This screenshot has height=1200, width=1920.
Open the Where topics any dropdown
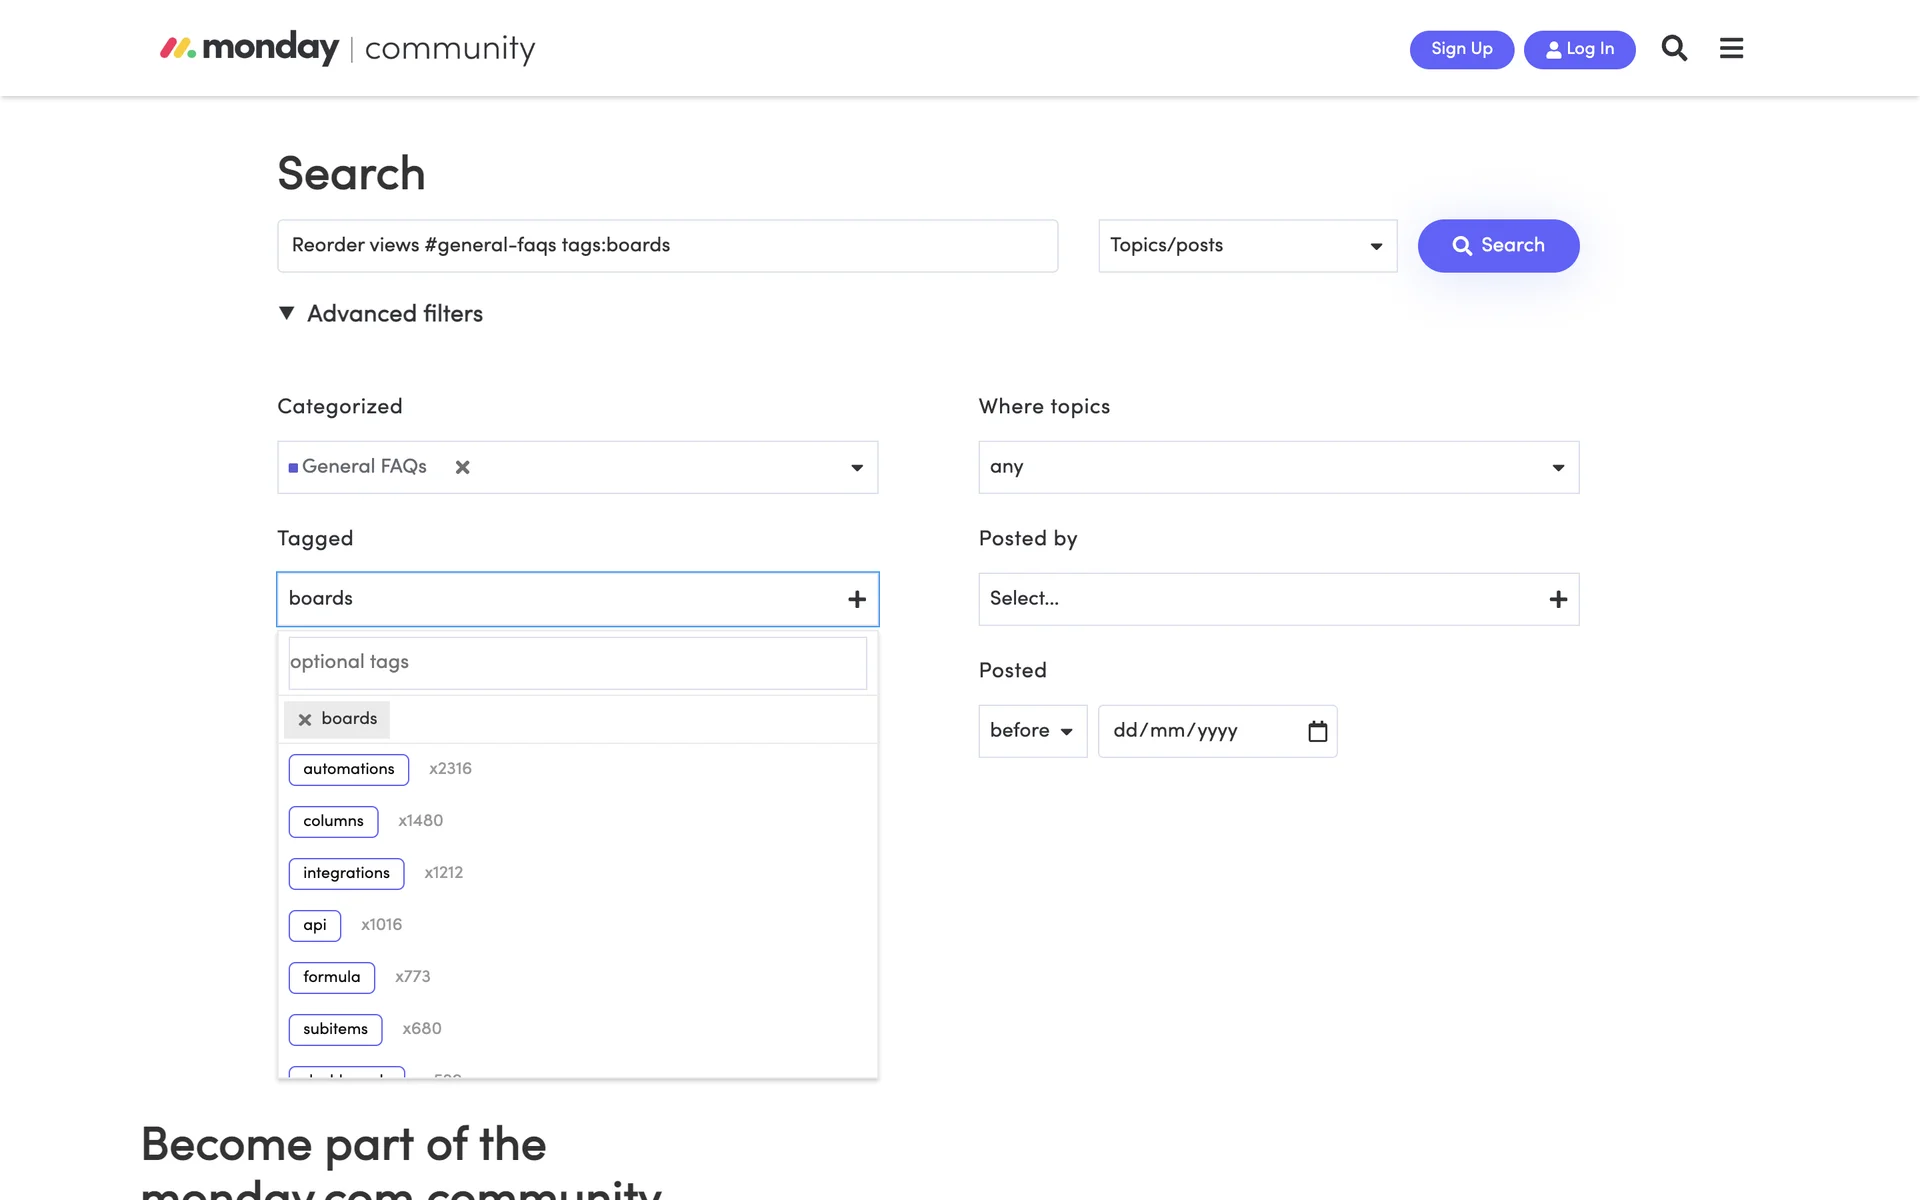point(1278,467)
